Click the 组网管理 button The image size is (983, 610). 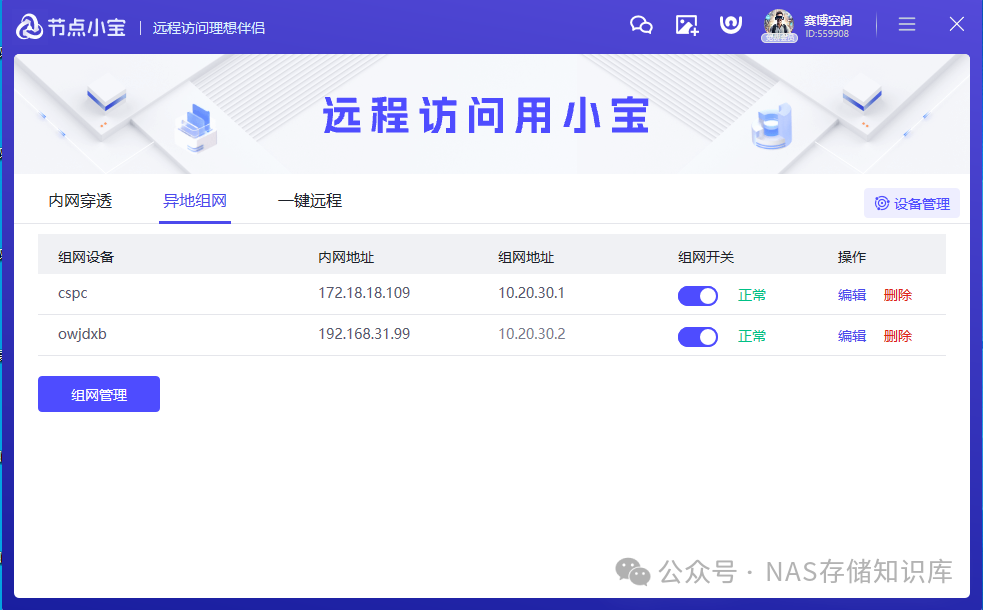coord(99,394)
